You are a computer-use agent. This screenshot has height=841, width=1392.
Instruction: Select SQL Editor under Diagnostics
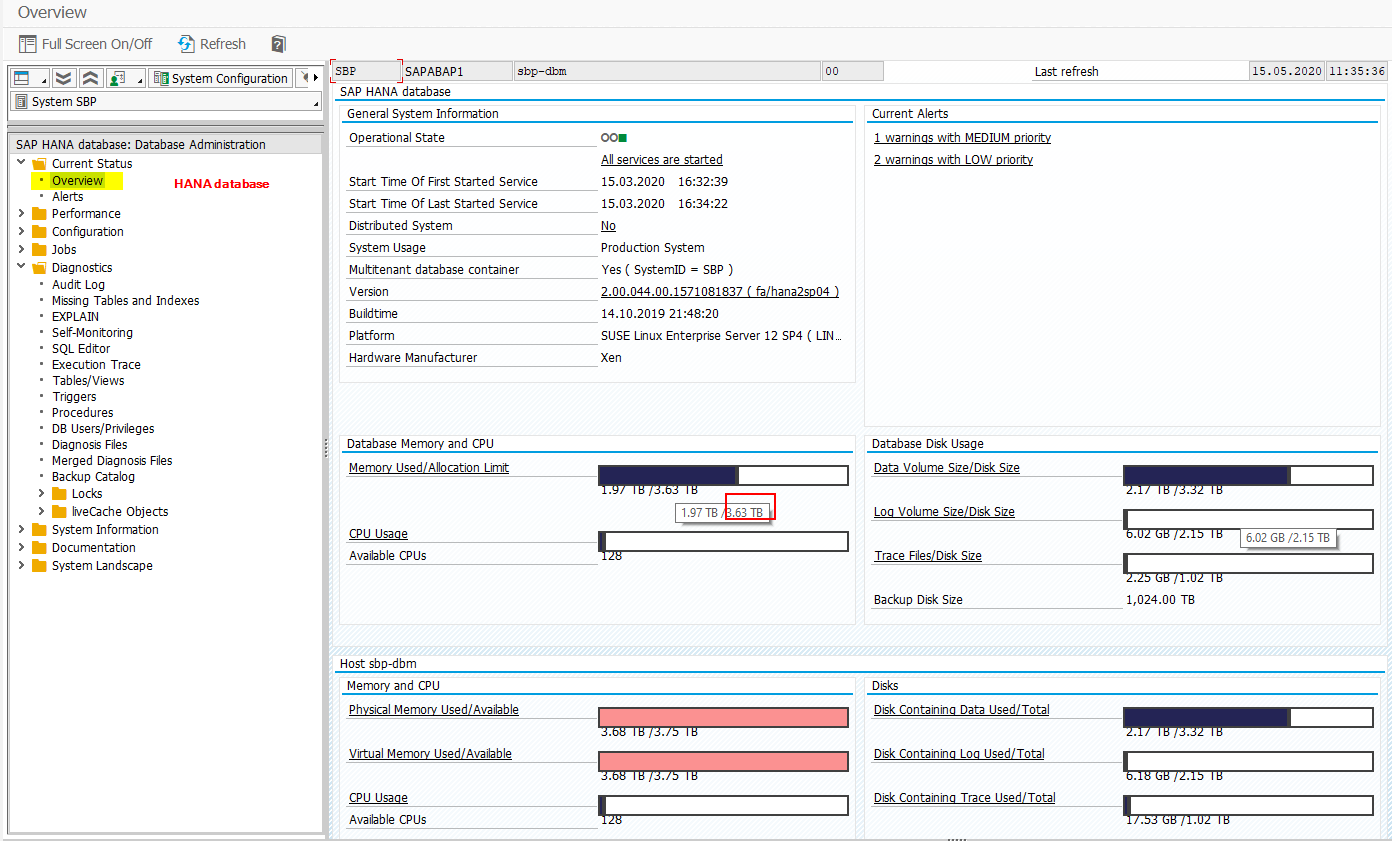click(x=82, y=348)
